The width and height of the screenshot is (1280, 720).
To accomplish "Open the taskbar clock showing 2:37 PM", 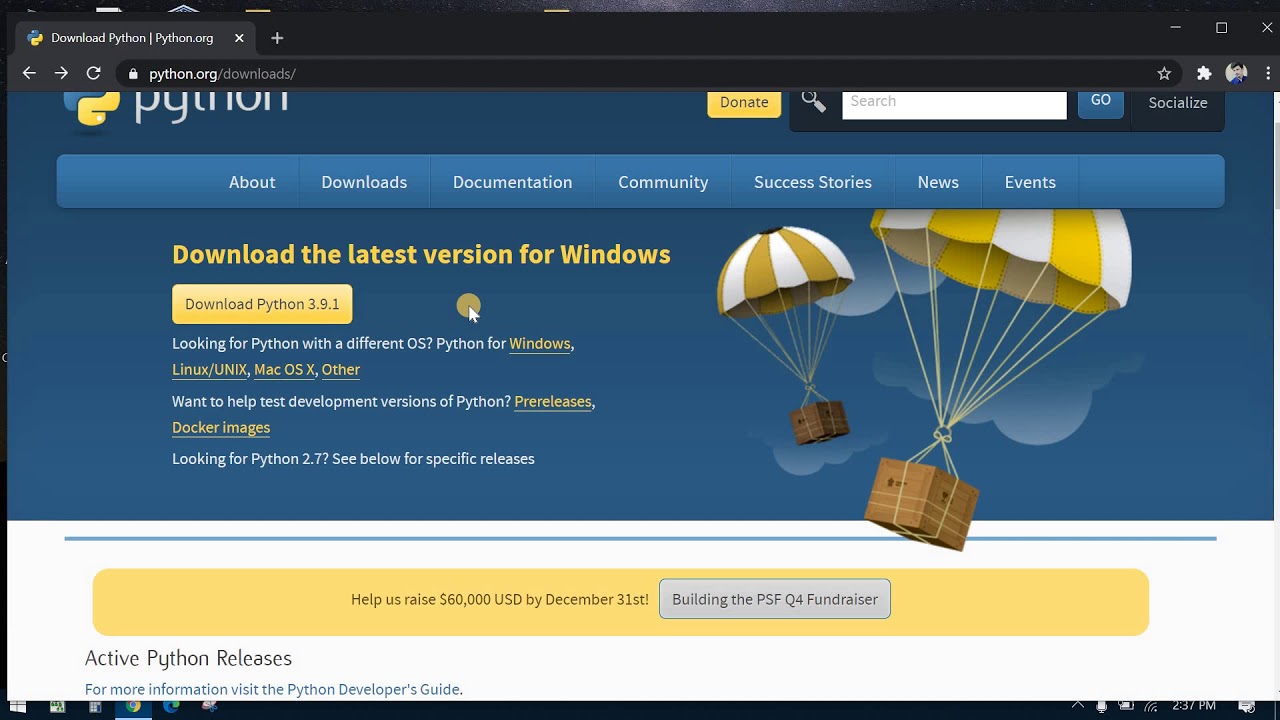I will [1194, 706].
